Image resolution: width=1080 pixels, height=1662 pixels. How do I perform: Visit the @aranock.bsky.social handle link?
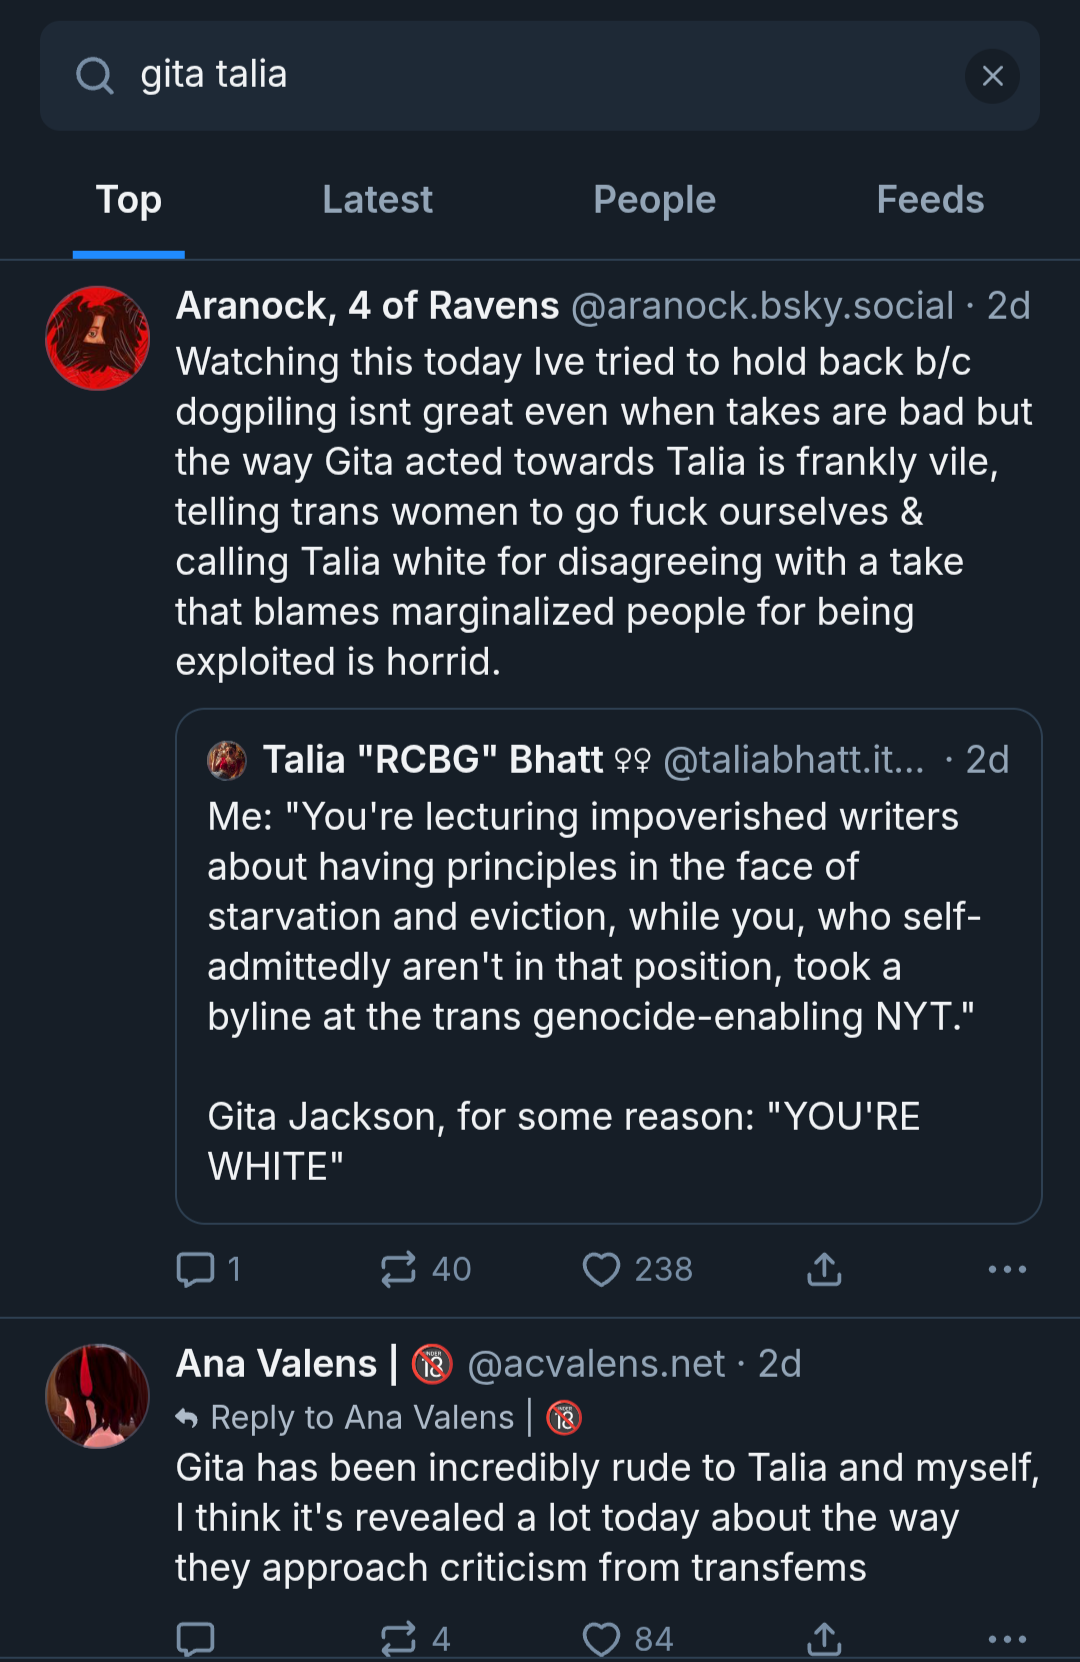(762, 306)
